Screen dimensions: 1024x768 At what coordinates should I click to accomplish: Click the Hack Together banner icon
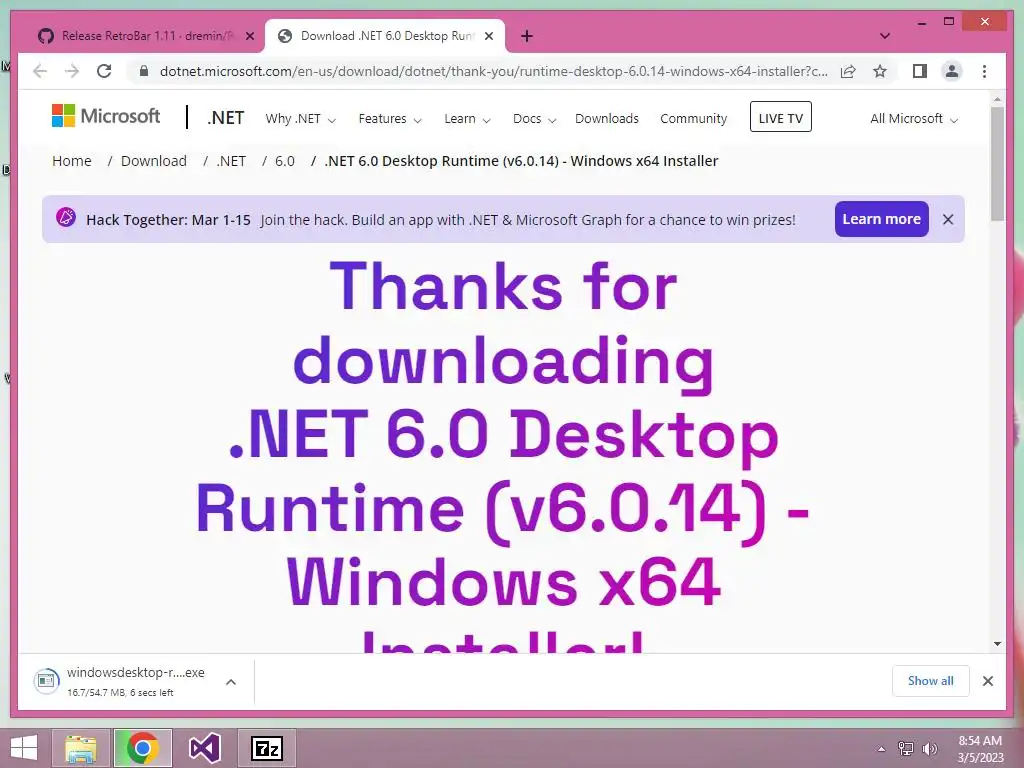(x=66, y=217)
